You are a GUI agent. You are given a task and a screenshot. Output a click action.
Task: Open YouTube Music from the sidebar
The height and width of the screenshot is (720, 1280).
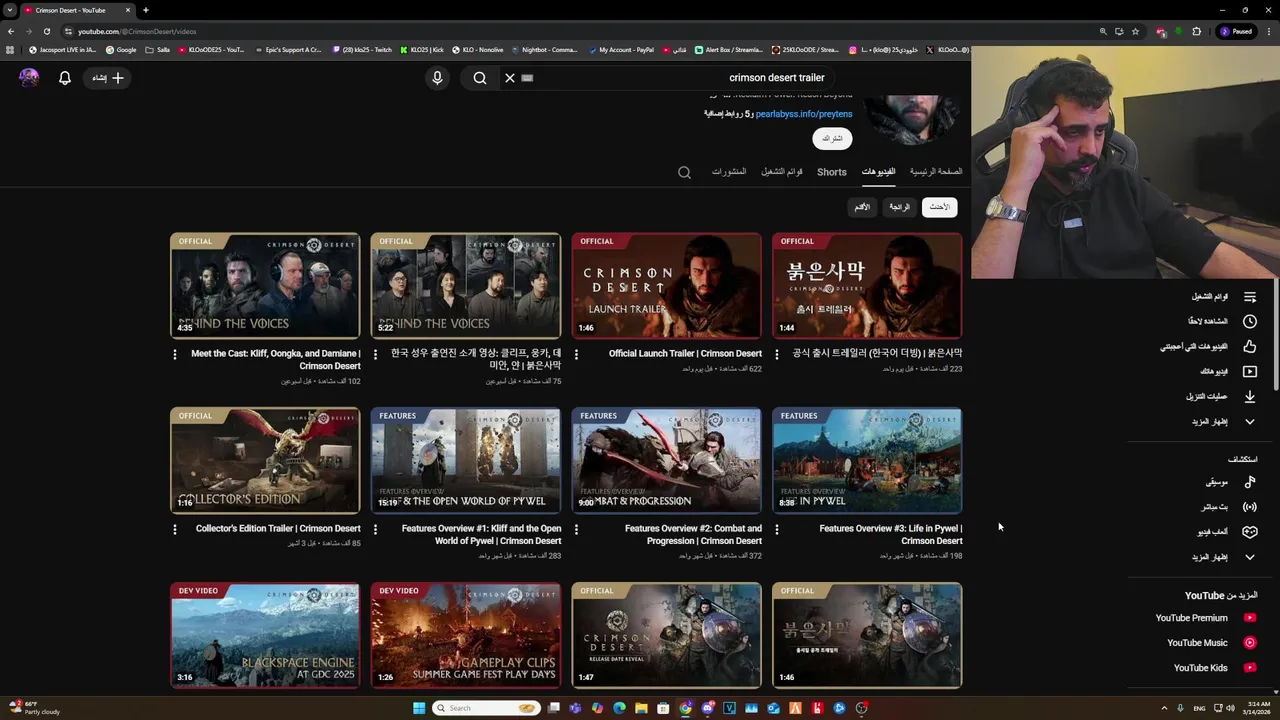pos(1211,643)
